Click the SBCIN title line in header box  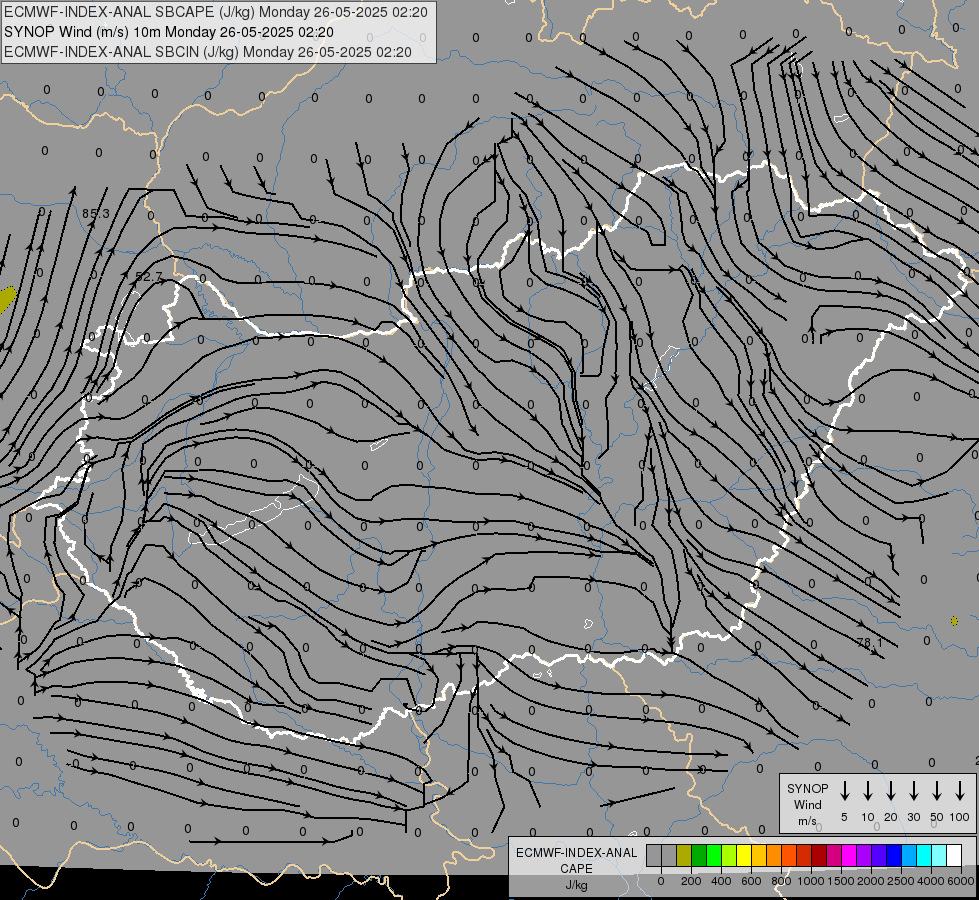(208, 52)
